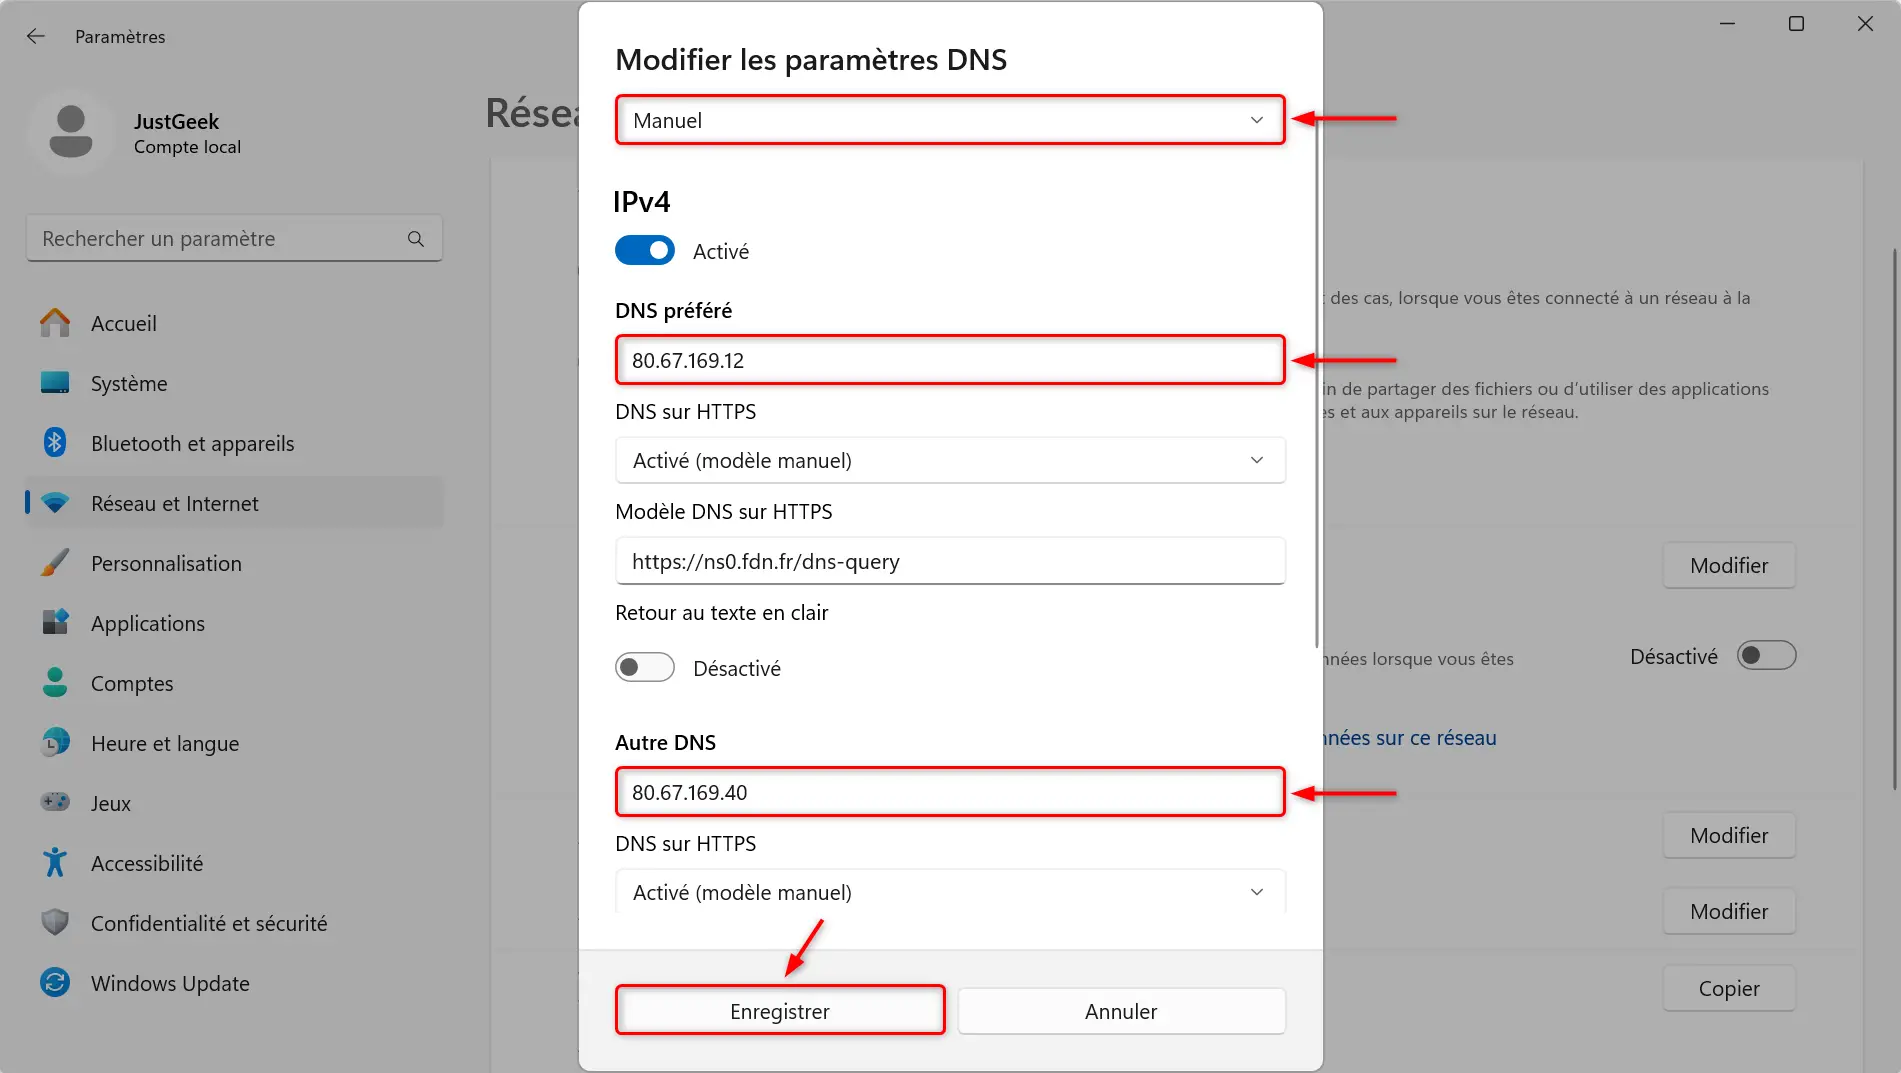
Task: Toggle the background Désactivé switch
Action: pyautogui.click(x=1766, y=656)
